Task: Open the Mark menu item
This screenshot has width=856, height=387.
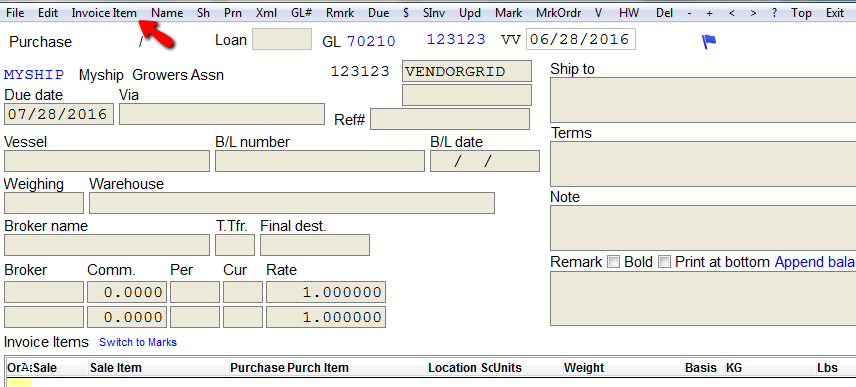Action: [509, 13]
